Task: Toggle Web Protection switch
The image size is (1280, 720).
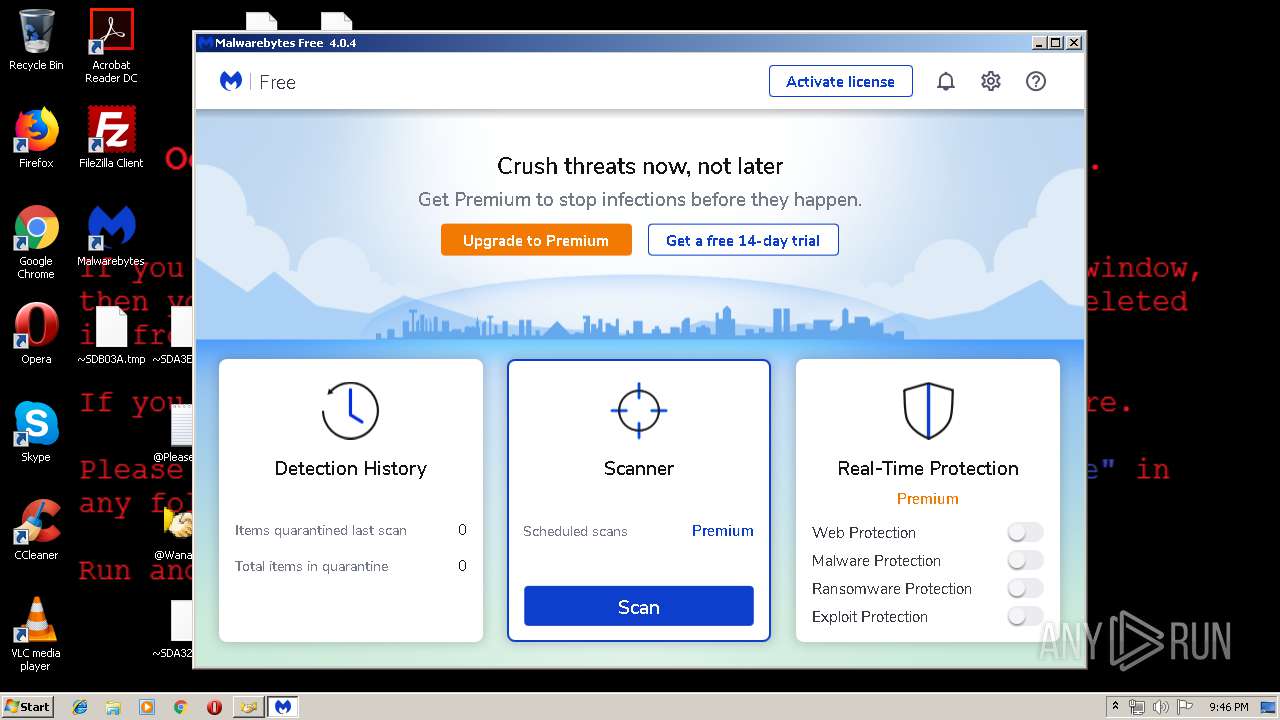Action: tap(1025, 532)
